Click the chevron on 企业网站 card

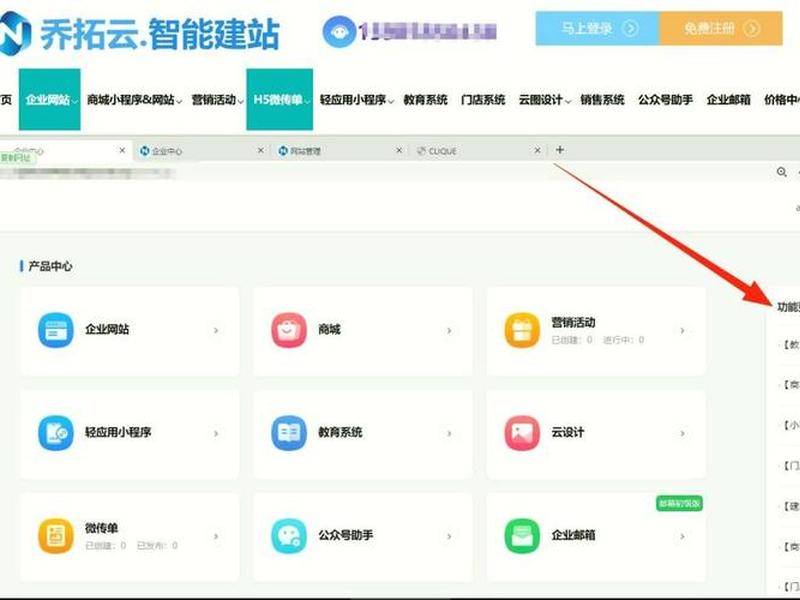216,331
